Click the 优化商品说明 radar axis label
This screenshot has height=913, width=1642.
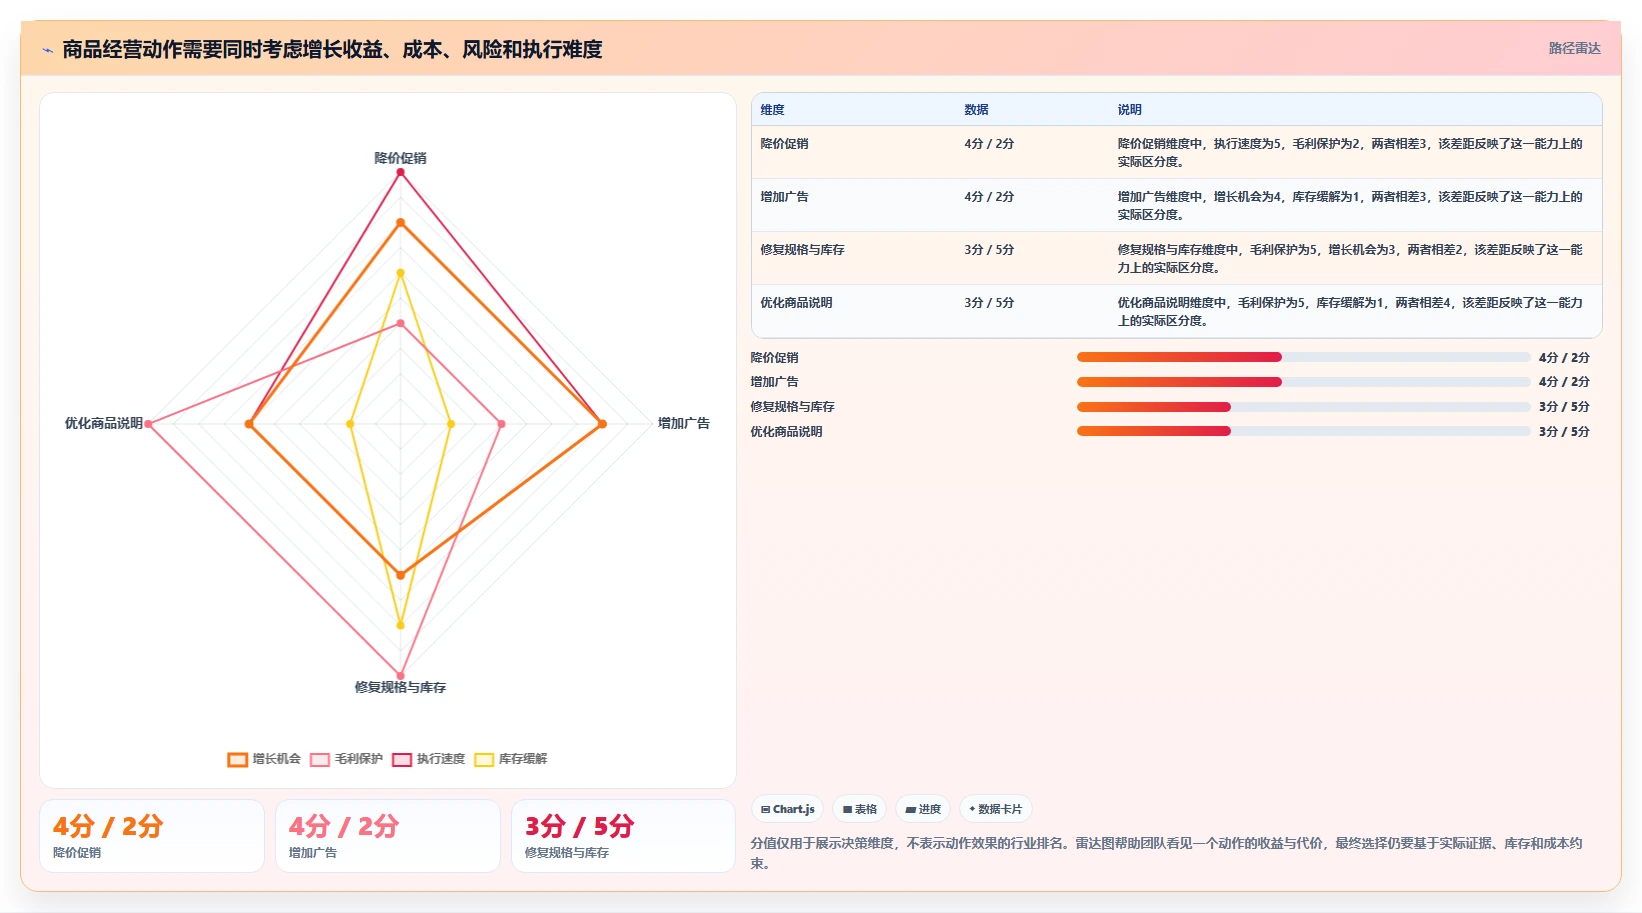pos(104,424)
